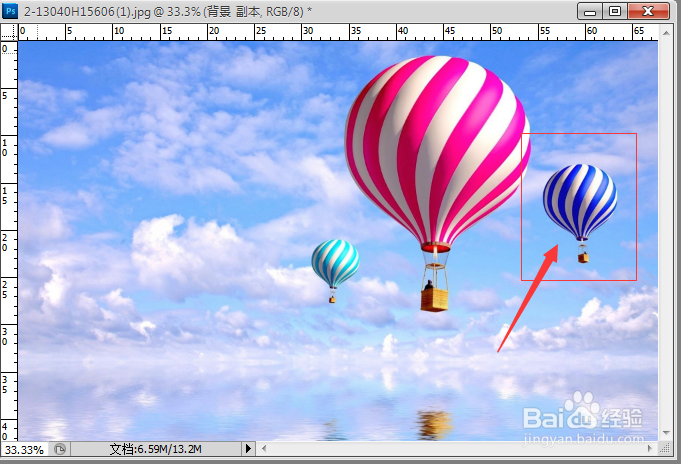The height and width of the screenshot is (464, 681).
Task: Click the 33.33% zoom level field
Action: (x=24, y=450)
